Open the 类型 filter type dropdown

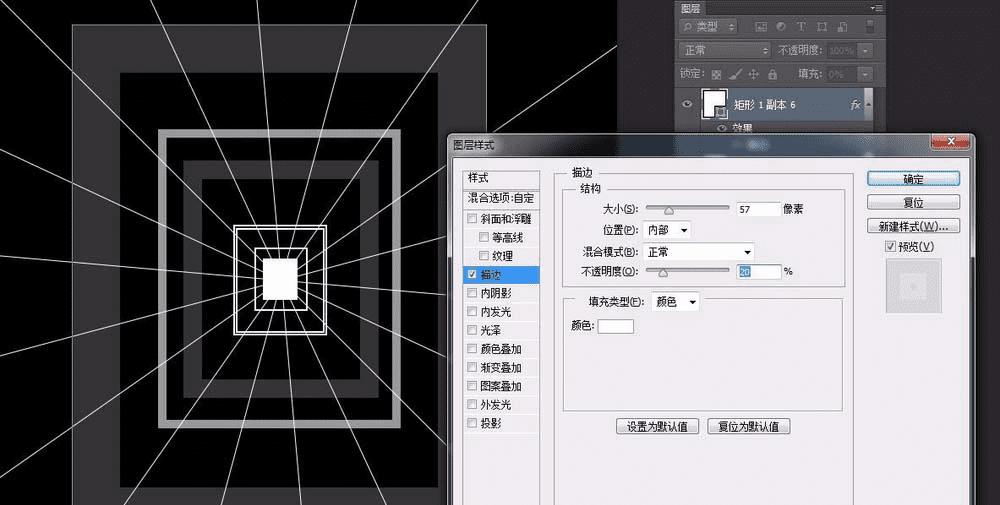(709, 27)
